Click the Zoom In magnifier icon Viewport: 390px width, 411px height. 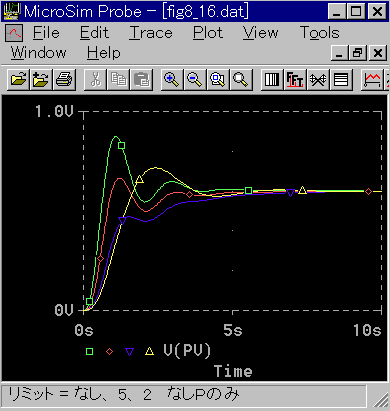172,80
